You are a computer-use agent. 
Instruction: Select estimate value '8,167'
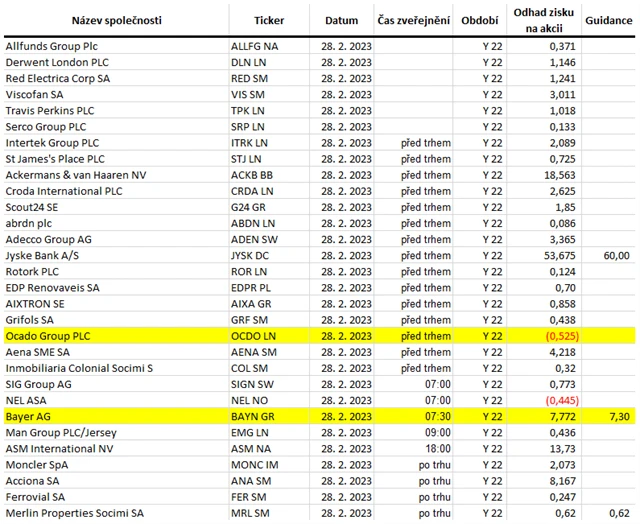coord(562,482)
